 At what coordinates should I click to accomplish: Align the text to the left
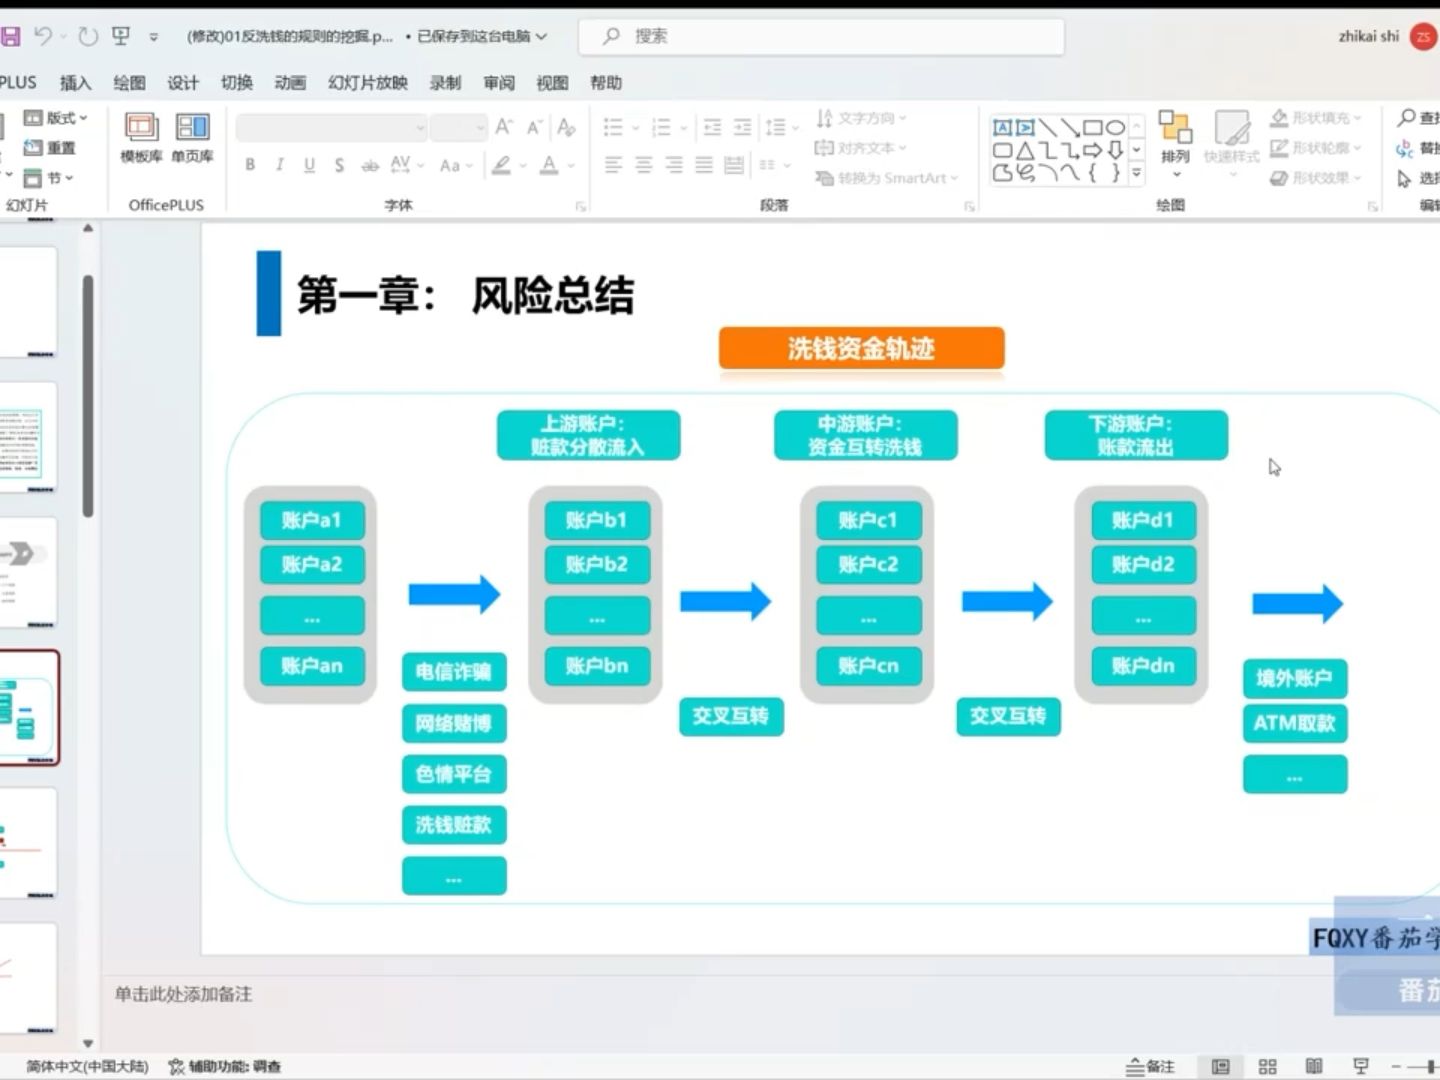click(613, 165)
